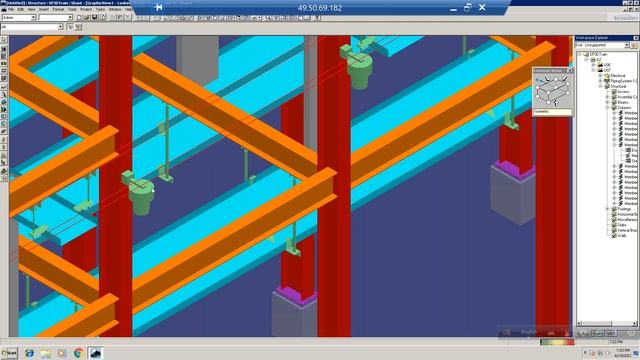
Task: Click the color gradient bar in the status area
Action: pos(557,342)
